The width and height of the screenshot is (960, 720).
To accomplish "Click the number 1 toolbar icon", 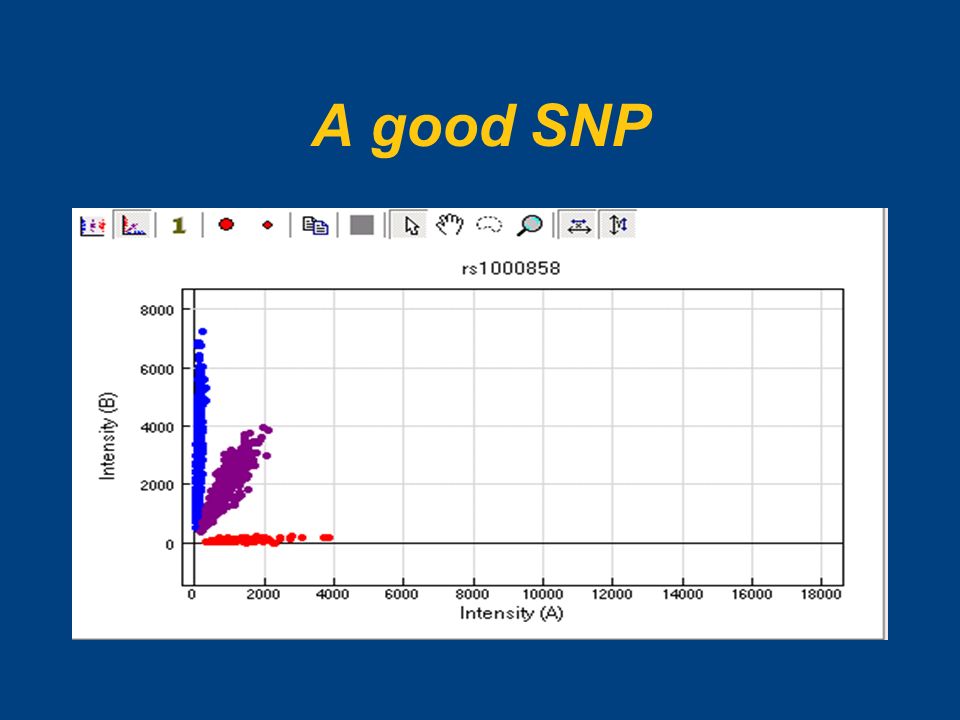I will (x=178, y=225).
